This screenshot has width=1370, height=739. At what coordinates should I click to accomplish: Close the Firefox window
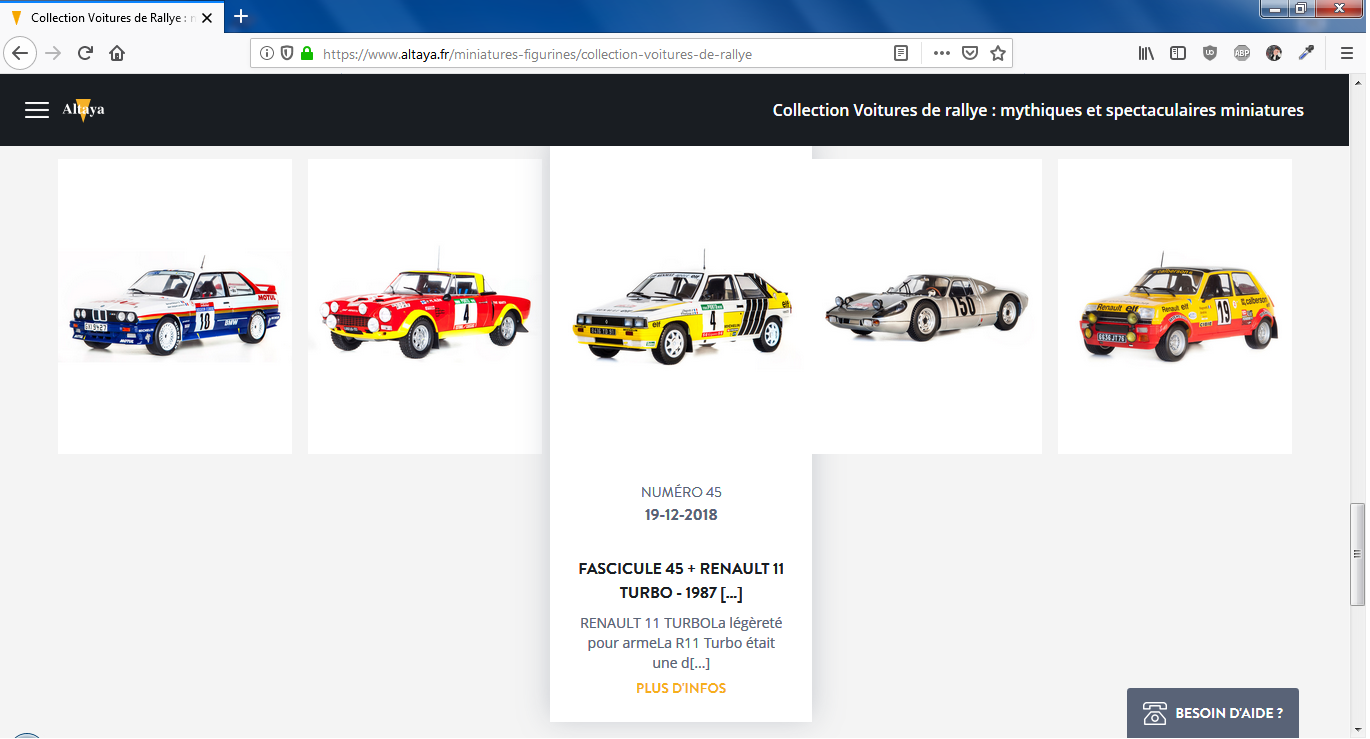1338,8
